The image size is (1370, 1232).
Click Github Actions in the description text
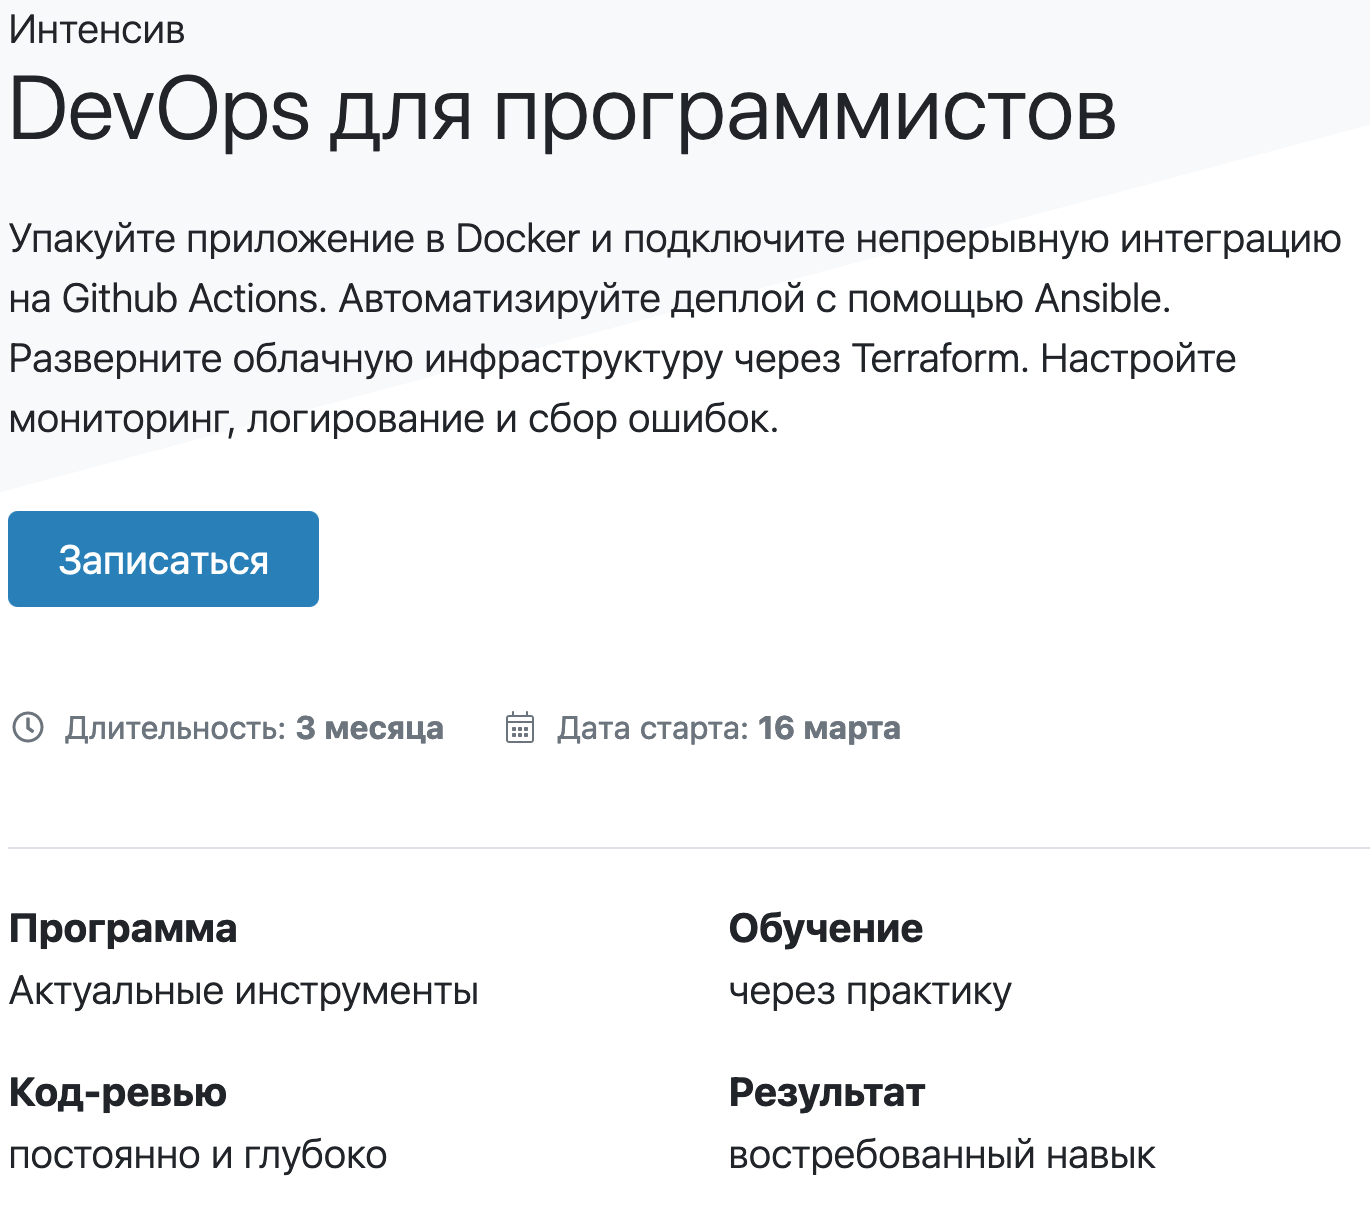coord(189,299)
